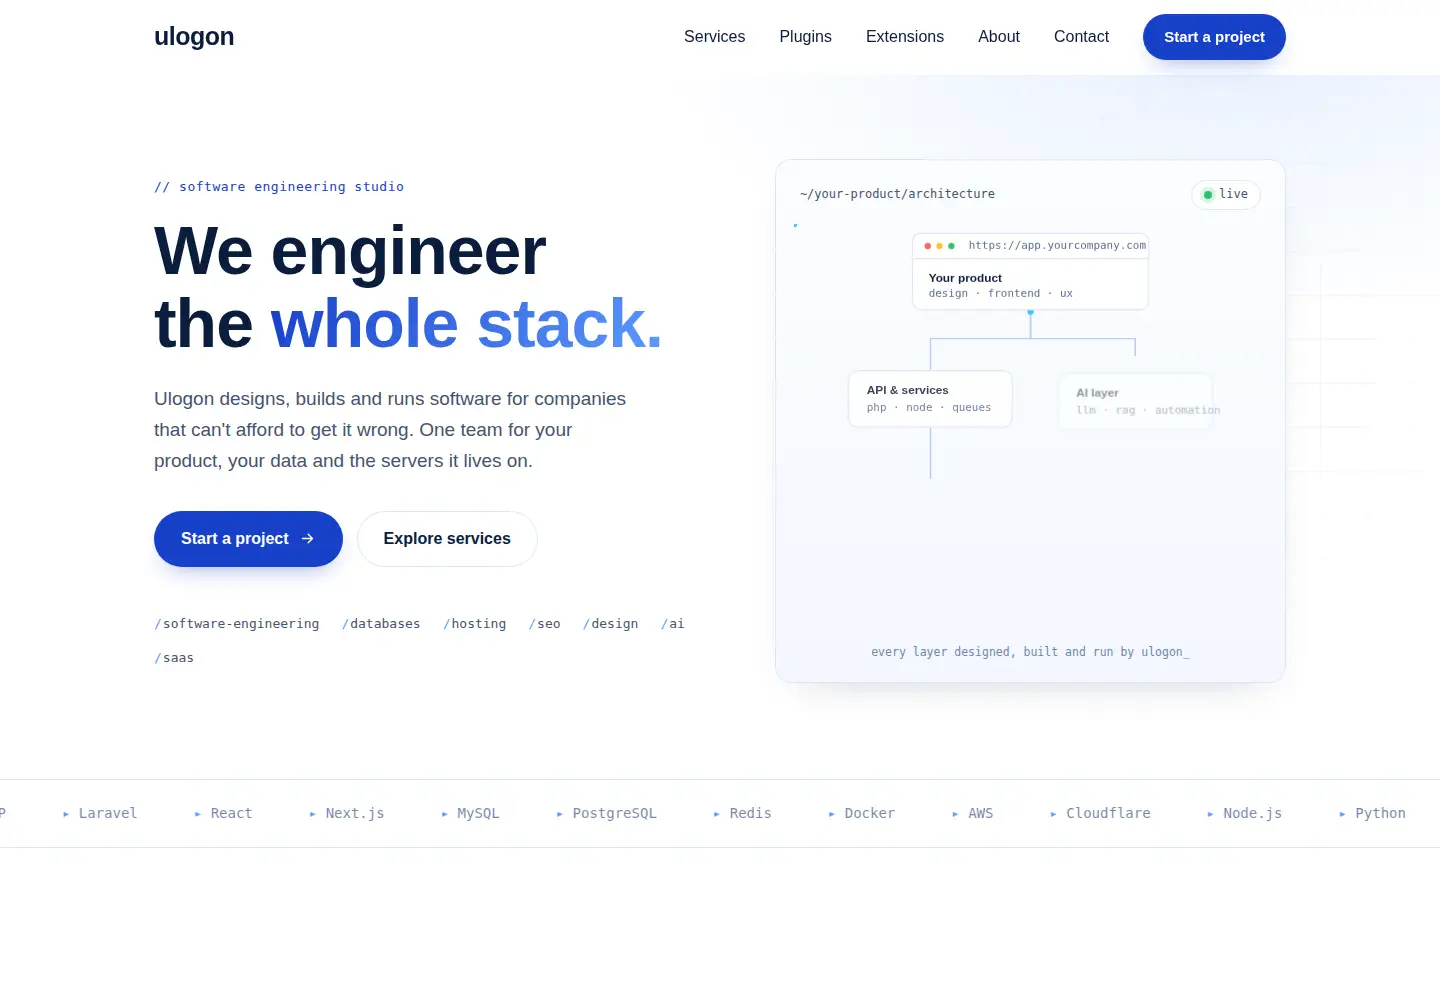The image size is (1440, 1000).
Task: Click the live status badge
Action: [x=1225, y=194]
